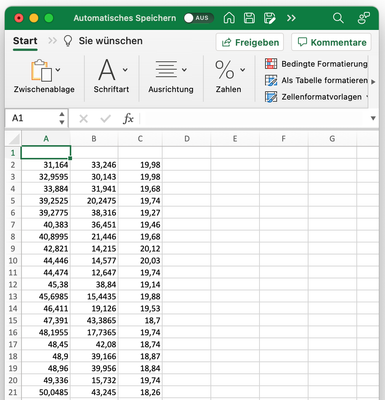The width and height of the screenshot is (385, 400).
Task: Click cell containing 42,08
Action: (94, 345)
